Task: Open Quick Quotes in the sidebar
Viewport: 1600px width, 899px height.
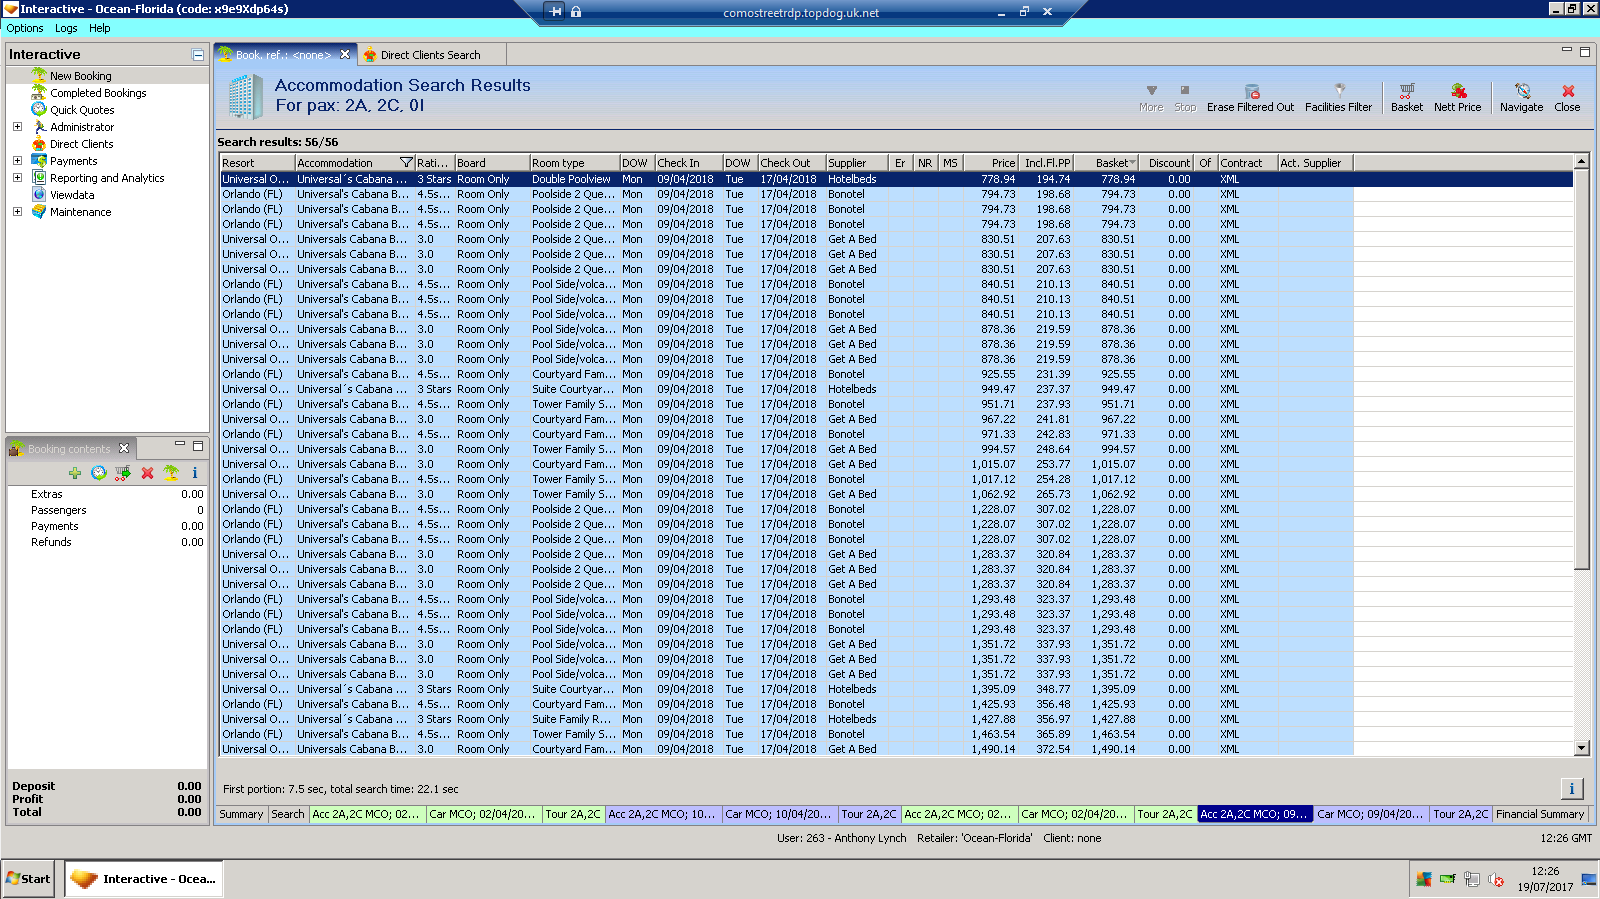Action: pos(82,110)
